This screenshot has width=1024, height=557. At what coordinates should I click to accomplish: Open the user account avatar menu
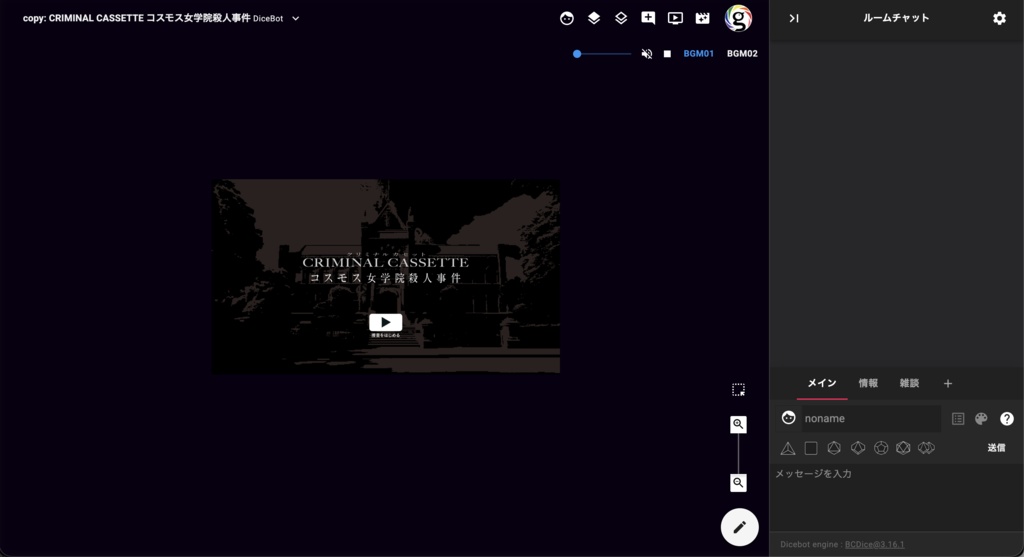[739, 18]
